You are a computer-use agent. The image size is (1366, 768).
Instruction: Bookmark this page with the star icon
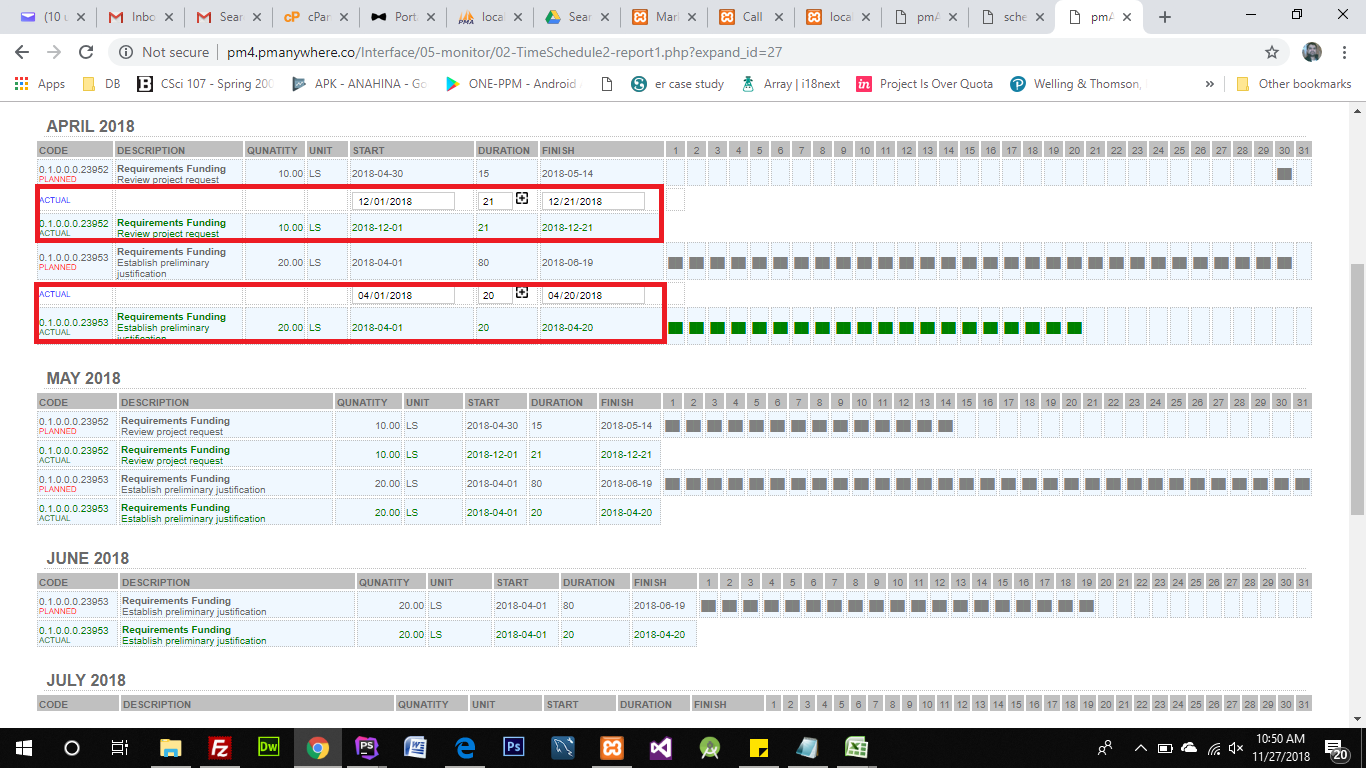pos(1271,52)
